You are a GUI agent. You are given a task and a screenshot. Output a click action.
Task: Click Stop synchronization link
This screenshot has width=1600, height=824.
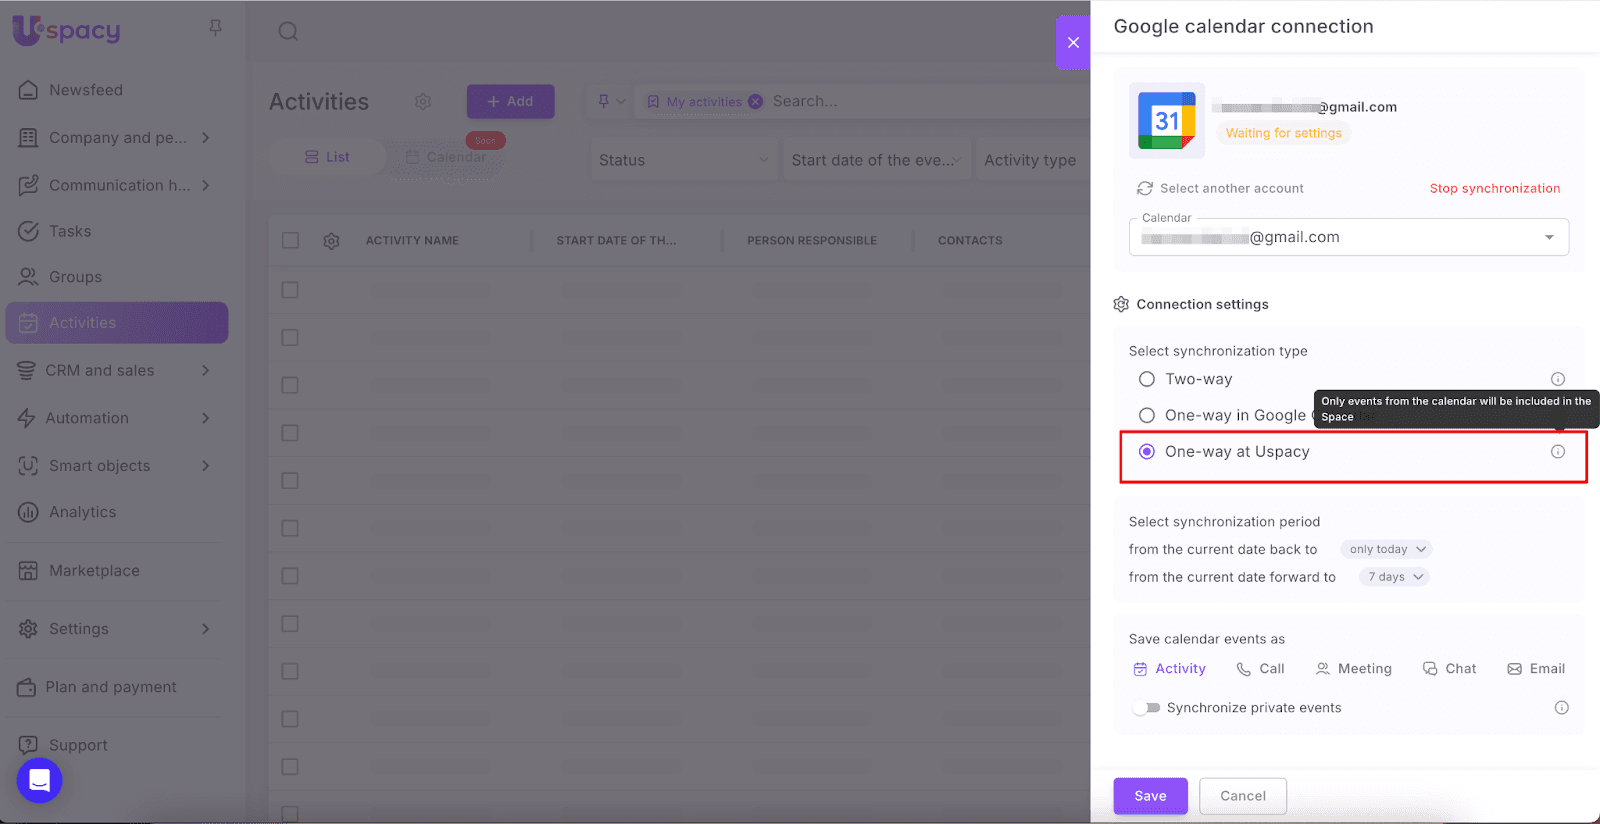[1494, 188]
